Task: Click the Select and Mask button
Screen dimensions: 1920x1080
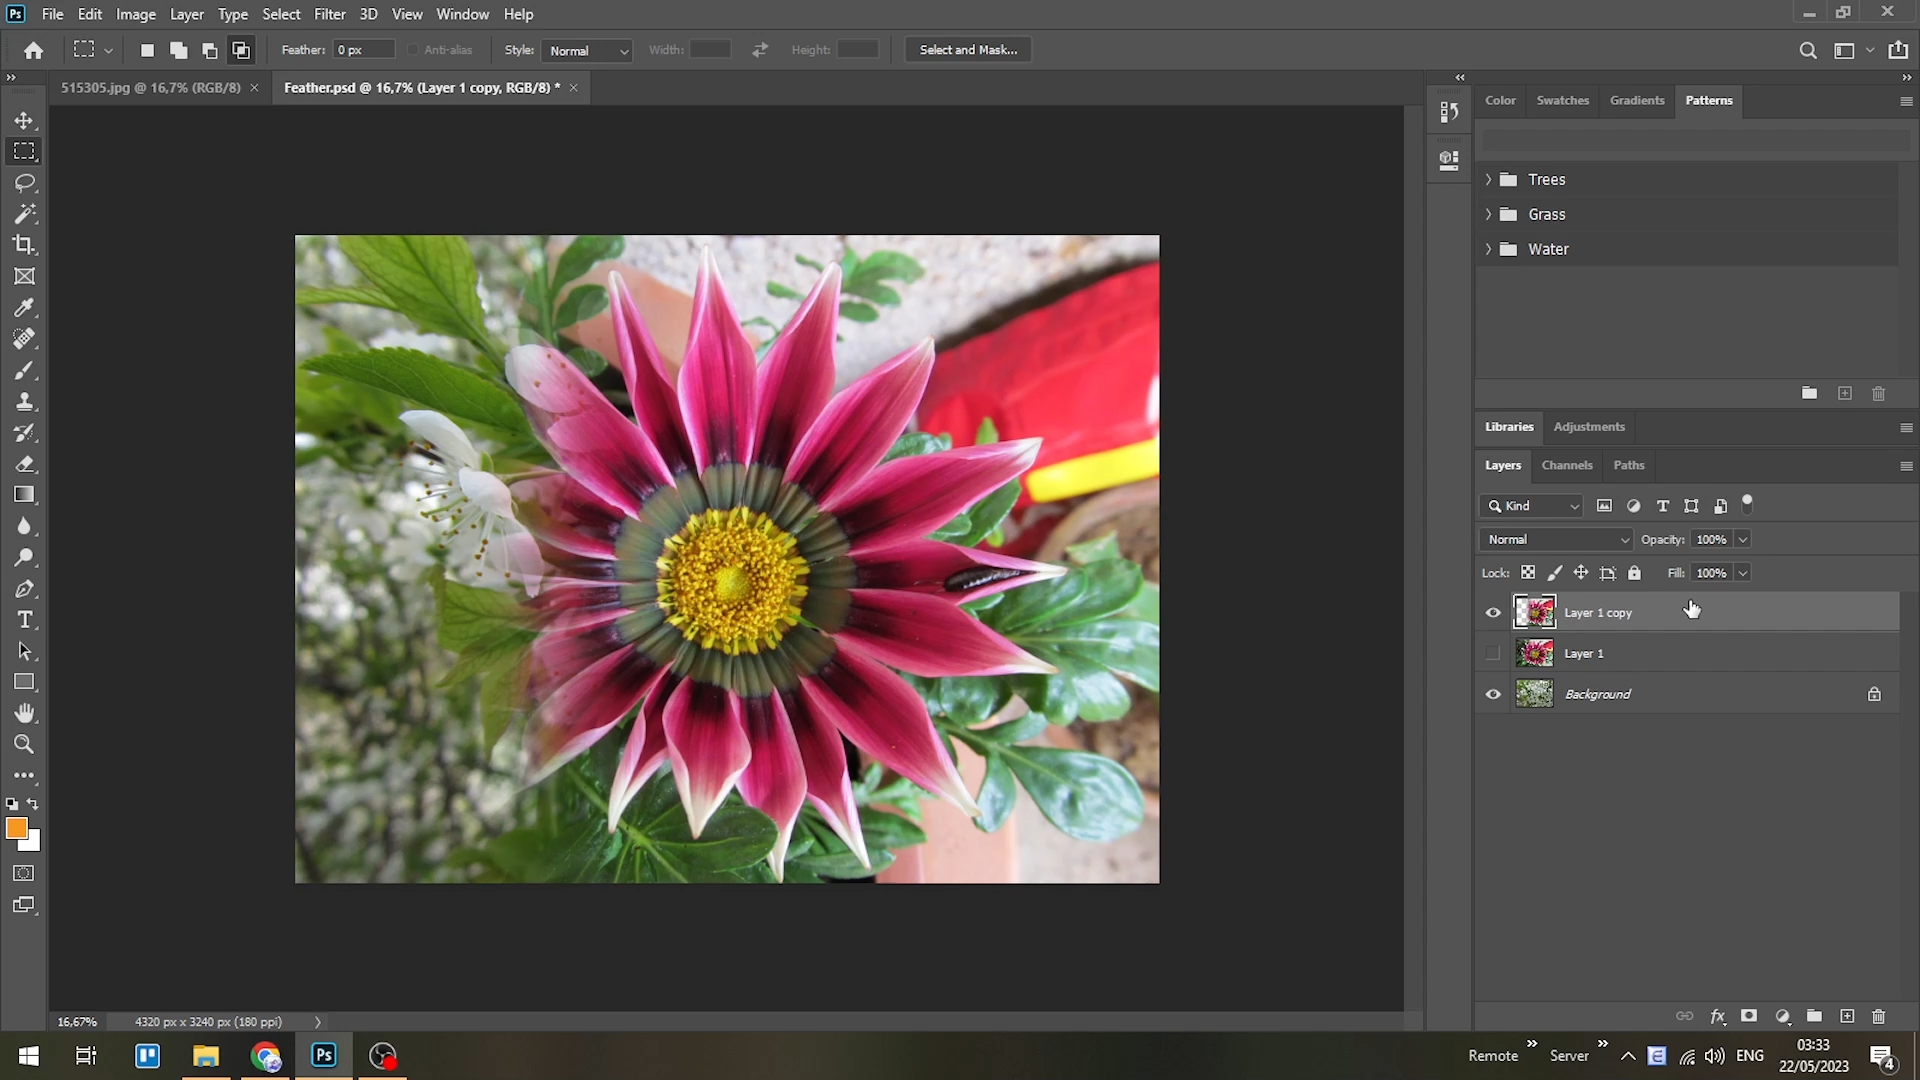Action: (x=966, y=49)
